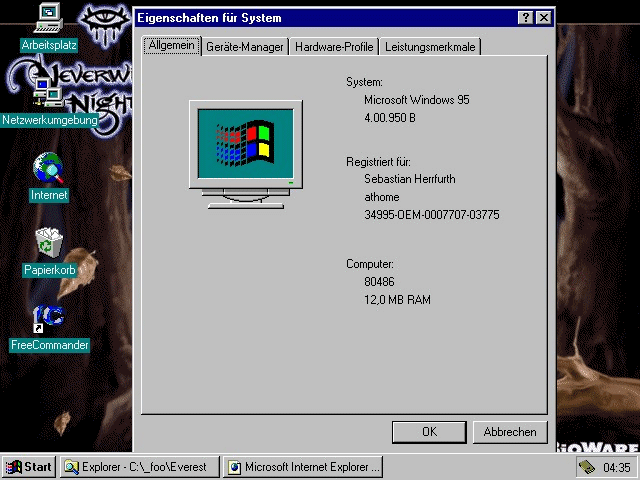Open the Hardware-Profile tab
The height and width of the screenshot is (480, 640).
334,47
